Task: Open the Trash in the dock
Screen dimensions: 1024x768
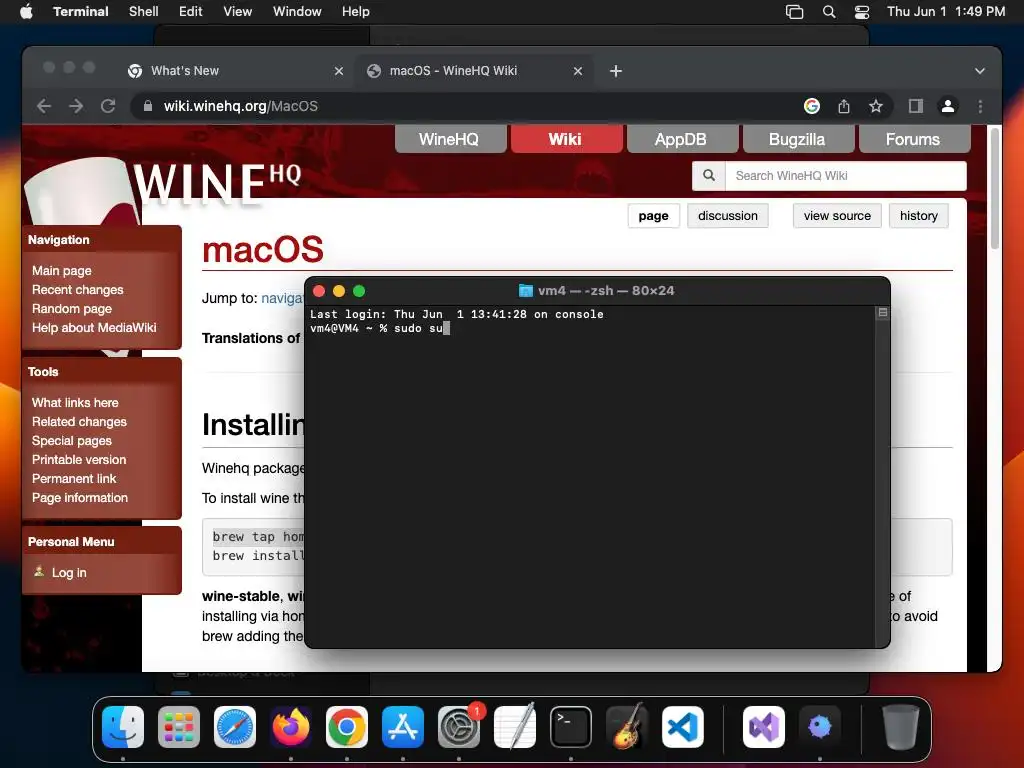Action: 901,727
